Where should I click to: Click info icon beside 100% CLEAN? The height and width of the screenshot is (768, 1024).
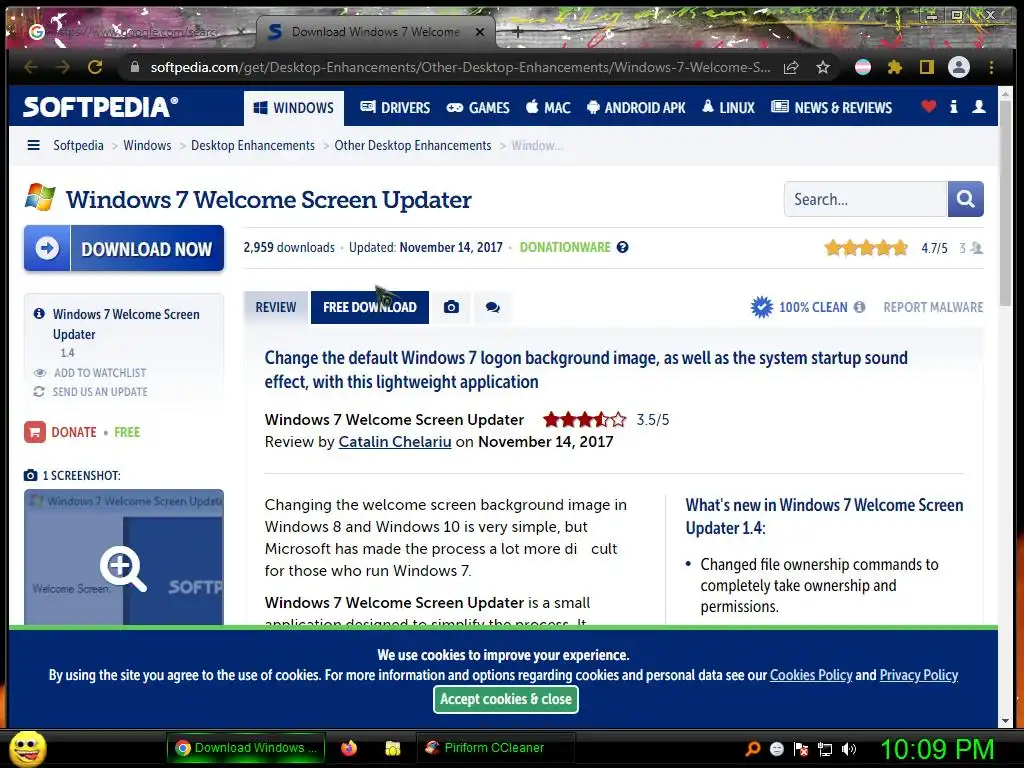point(859,307)
